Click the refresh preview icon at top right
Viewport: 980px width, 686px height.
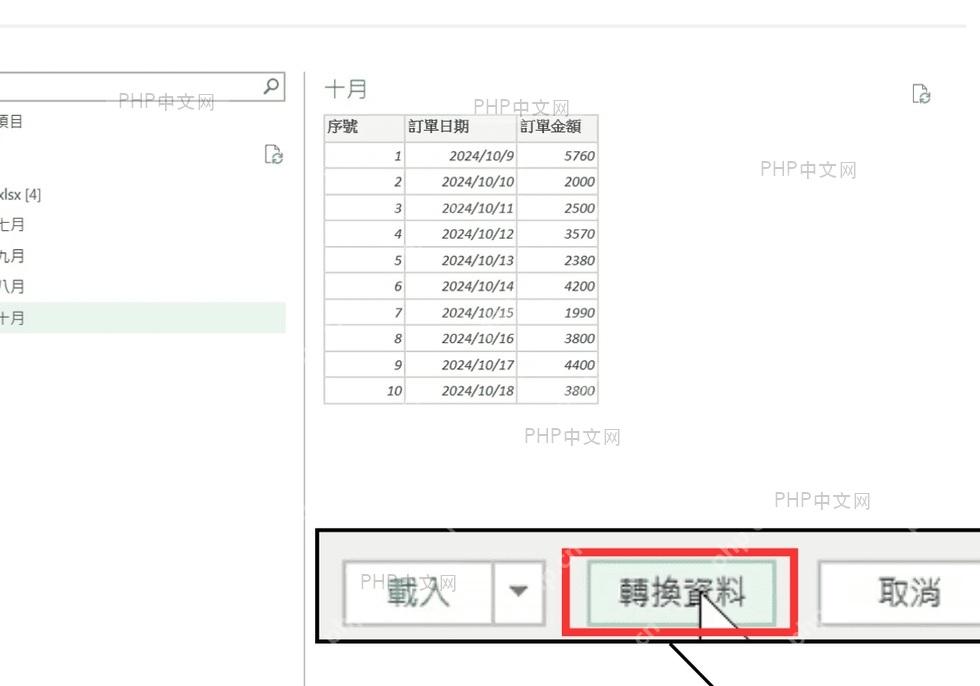pyautogui.click(x=921, y=94)
